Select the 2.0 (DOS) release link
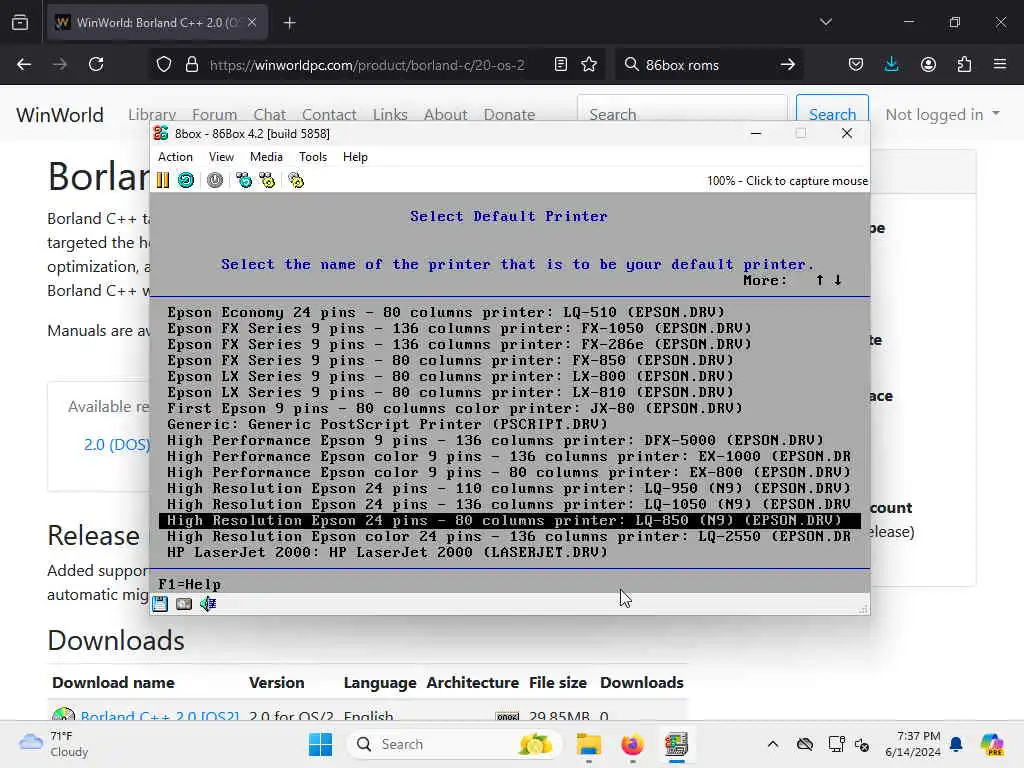The image size is (1024, 768). tap(117, 445)
